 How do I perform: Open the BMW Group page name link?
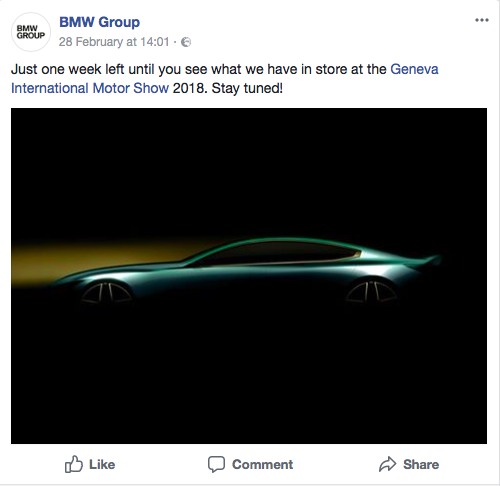click(x=99, y=22)
